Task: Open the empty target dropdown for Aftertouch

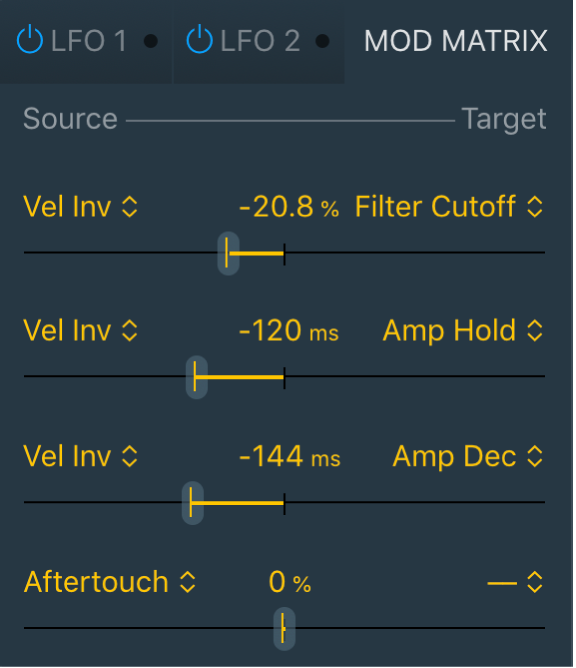Action: click(515, 582)
